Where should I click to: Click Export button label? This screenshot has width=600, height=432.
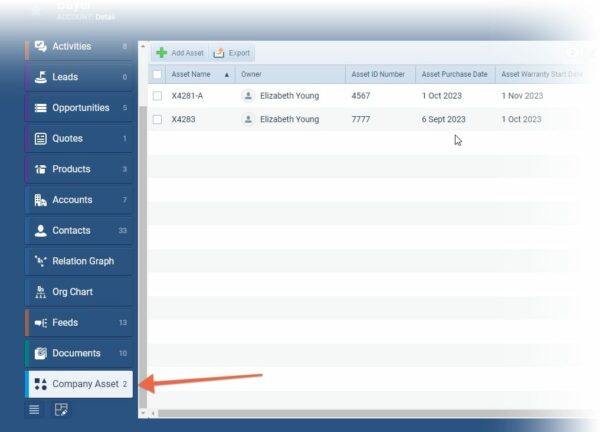pyautogui.click(x=239, y=53)
